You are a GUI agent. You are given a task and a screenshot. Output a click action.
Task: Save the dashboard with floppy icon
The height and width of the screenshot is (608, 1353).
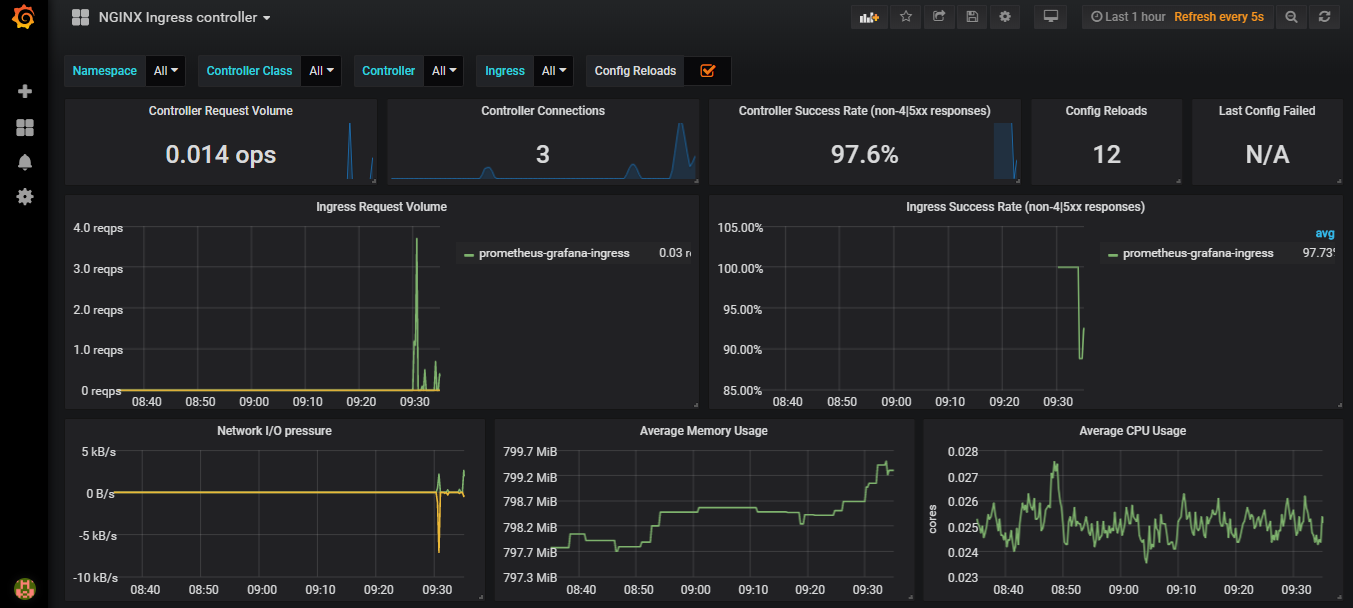pos(972,17)
